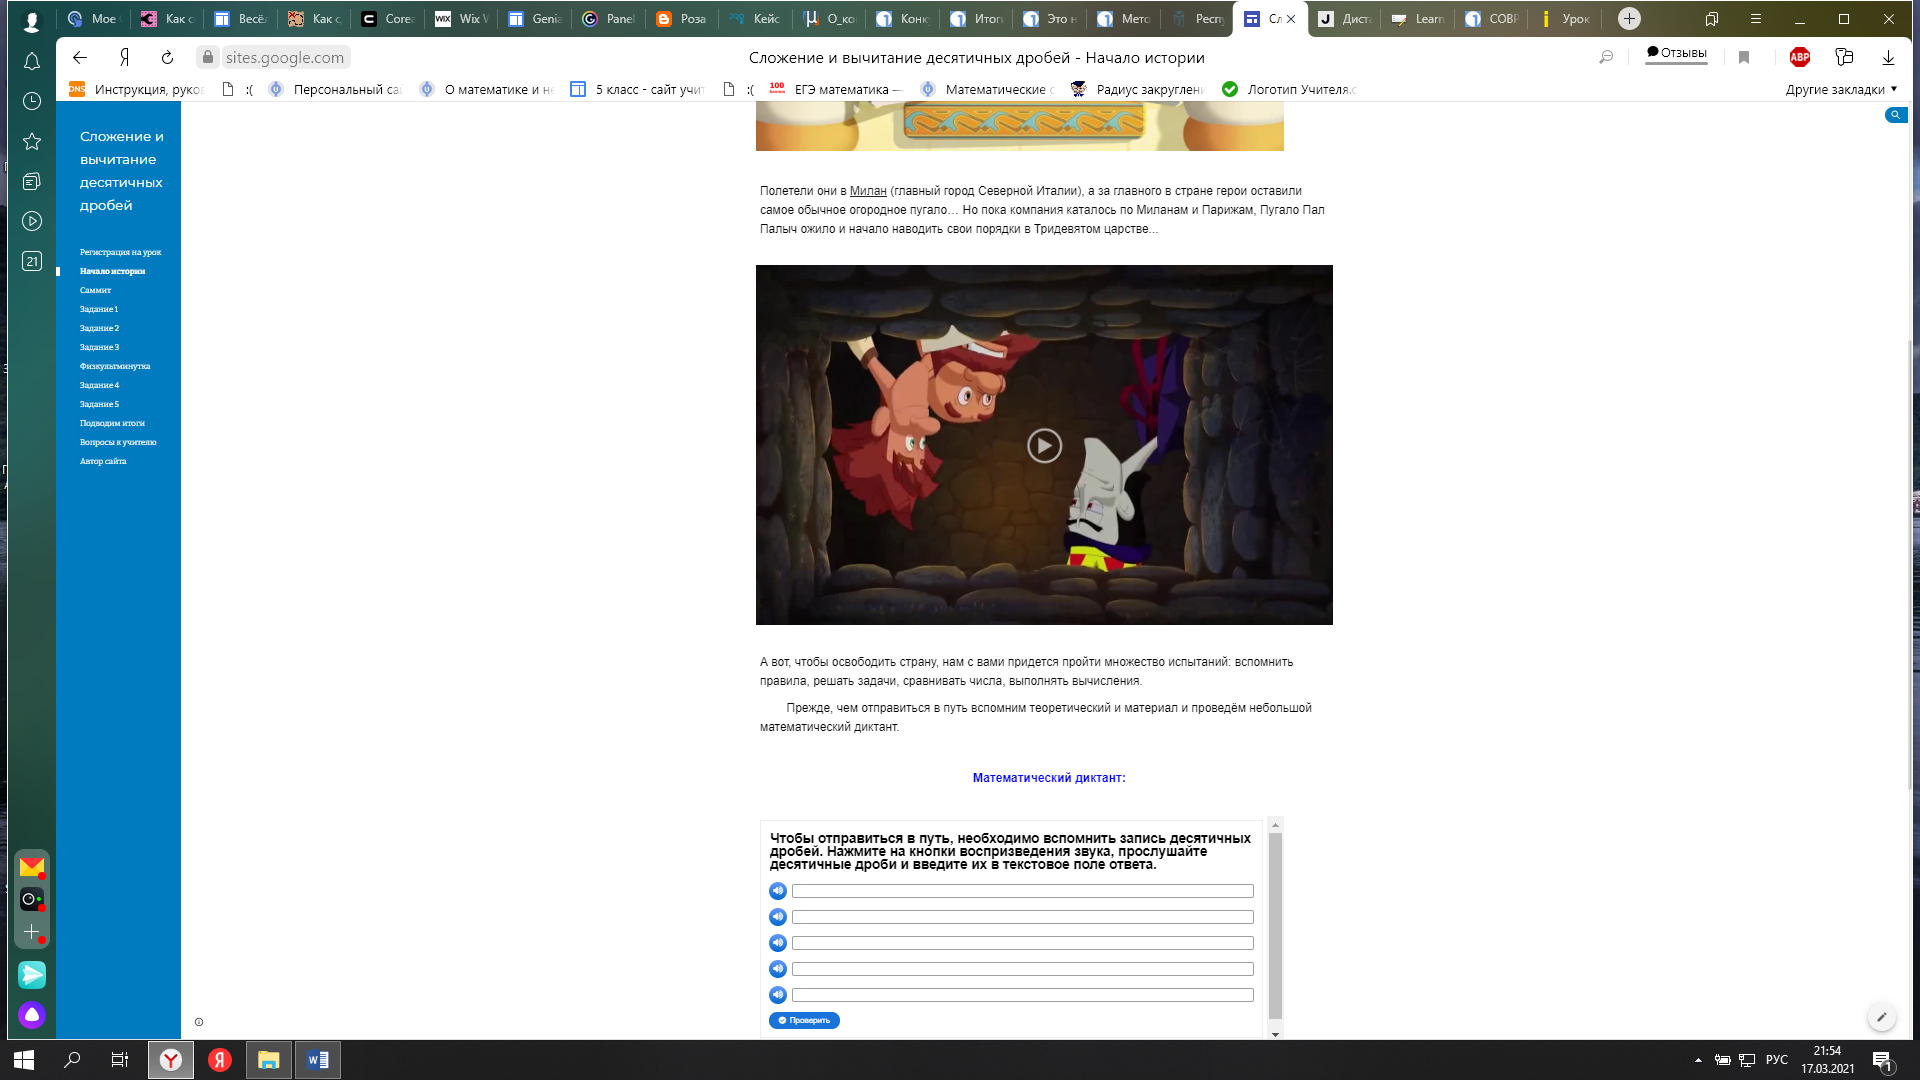Open a new browser tab
This screenshot has height=1080, width=1920.
pyautogui.click(x=1629, y=18)
